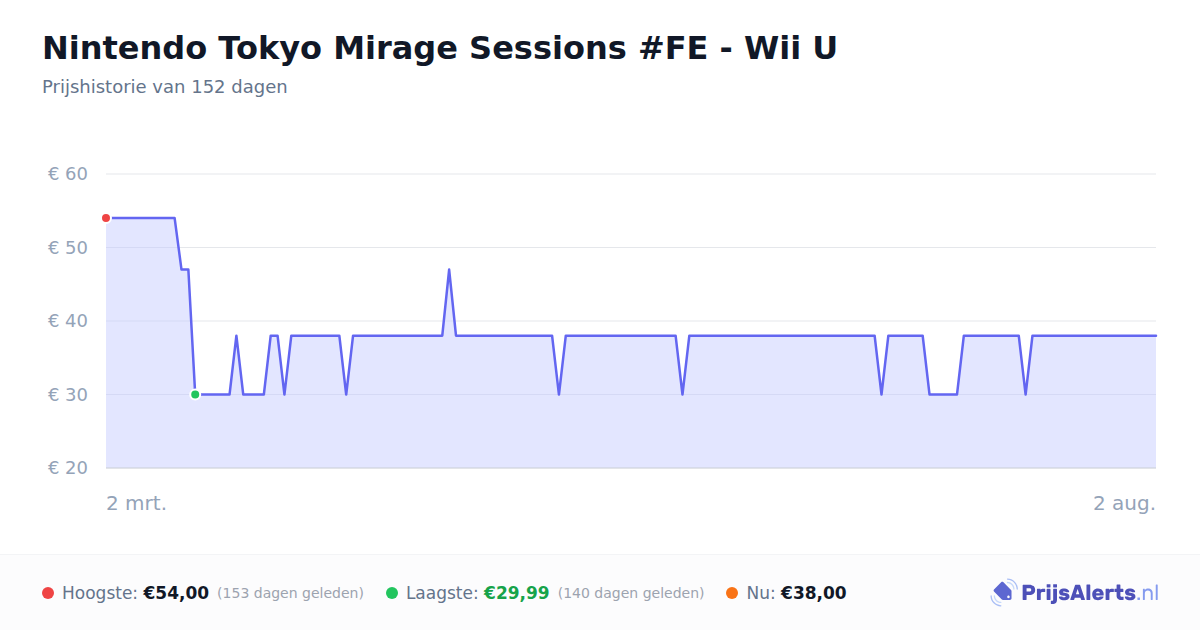Click the Prijshistorie van 152 dagen subtitle
Image resolution: width=1200 pixels, height=630 pixels.
165,87
